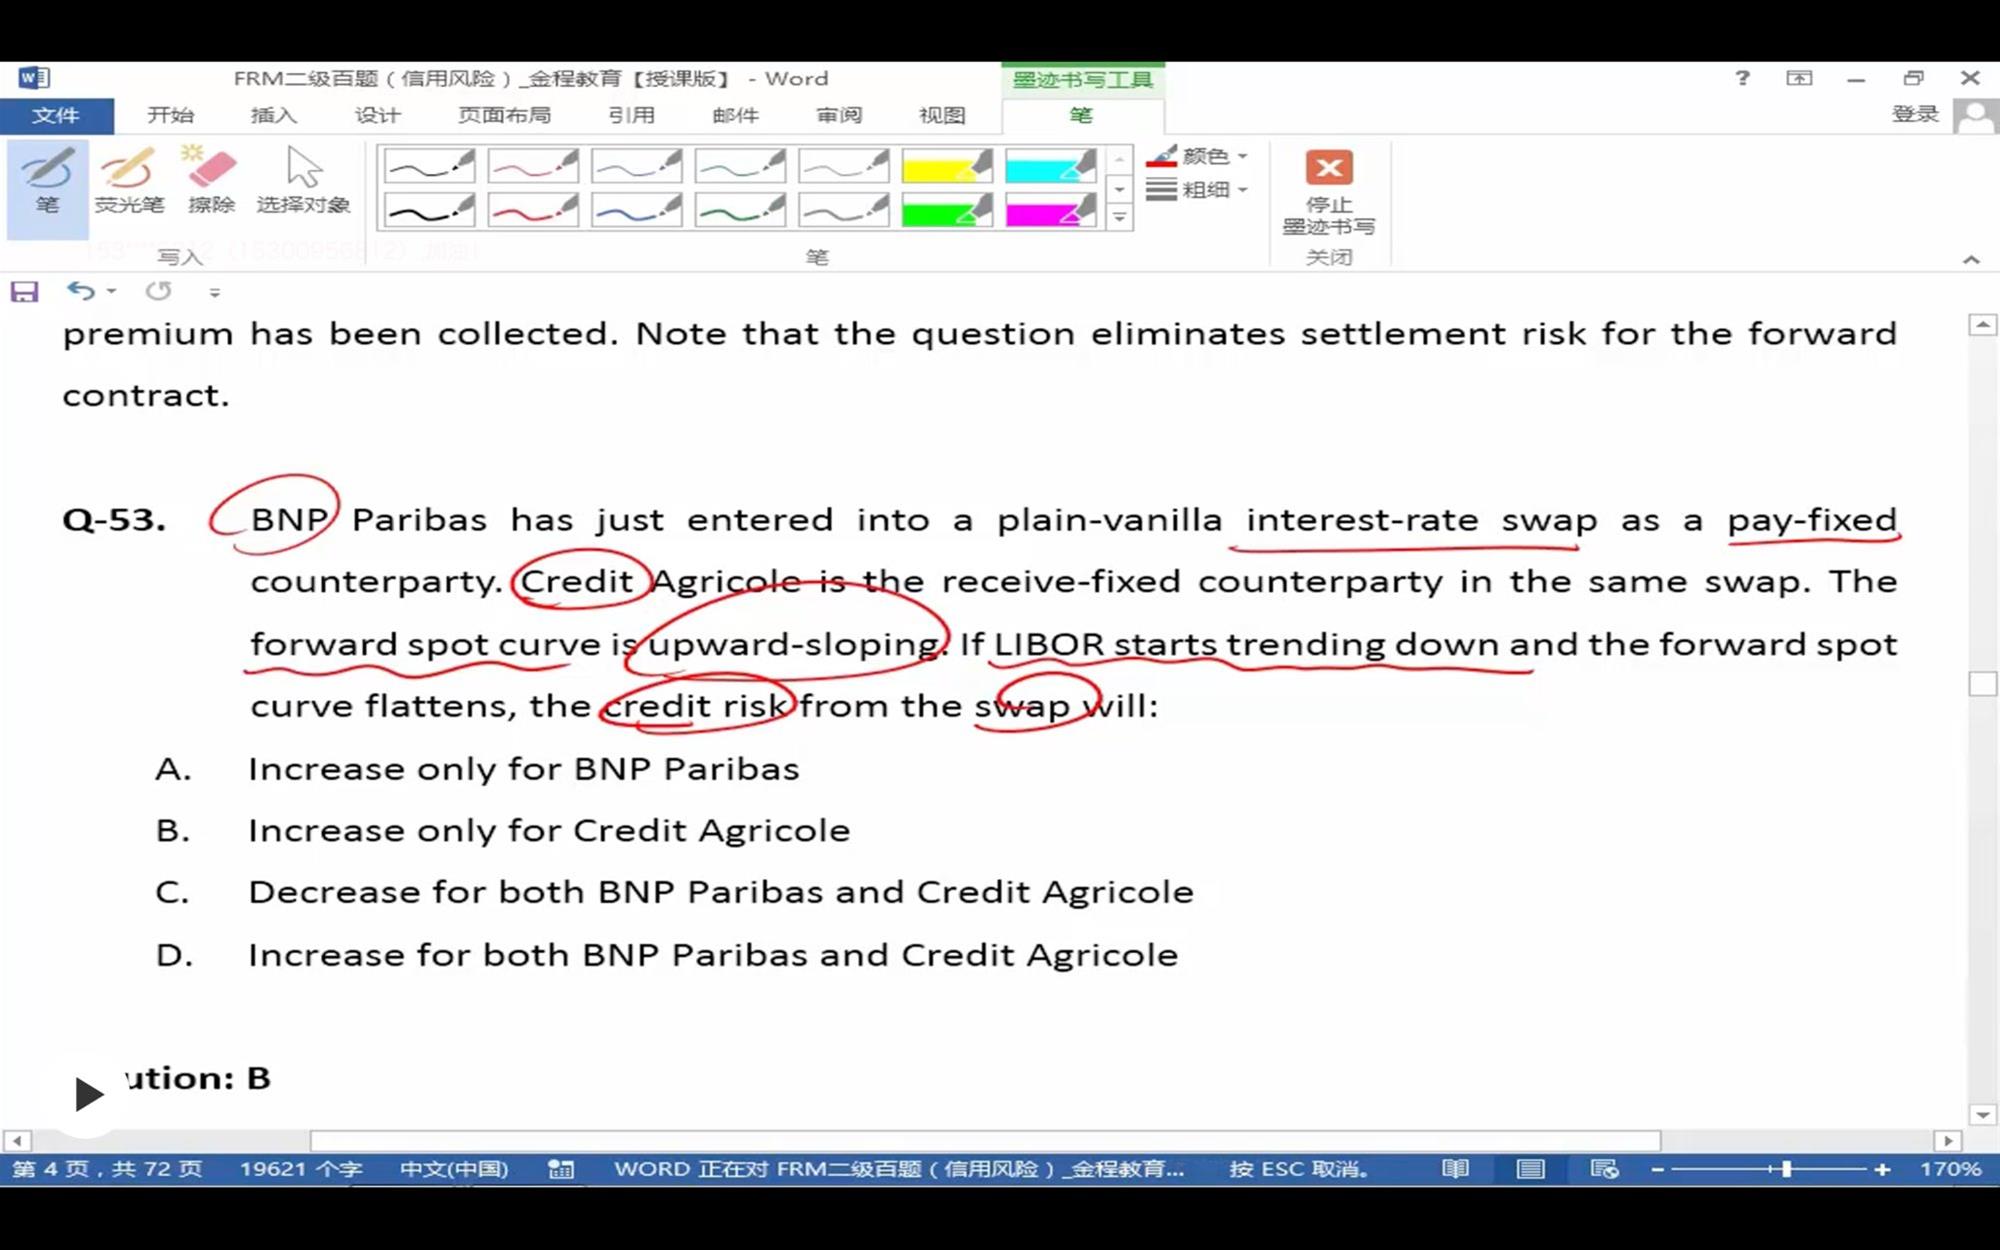
Task: Click the vertical scrollbar thumb
Action: coord(1982,684)
